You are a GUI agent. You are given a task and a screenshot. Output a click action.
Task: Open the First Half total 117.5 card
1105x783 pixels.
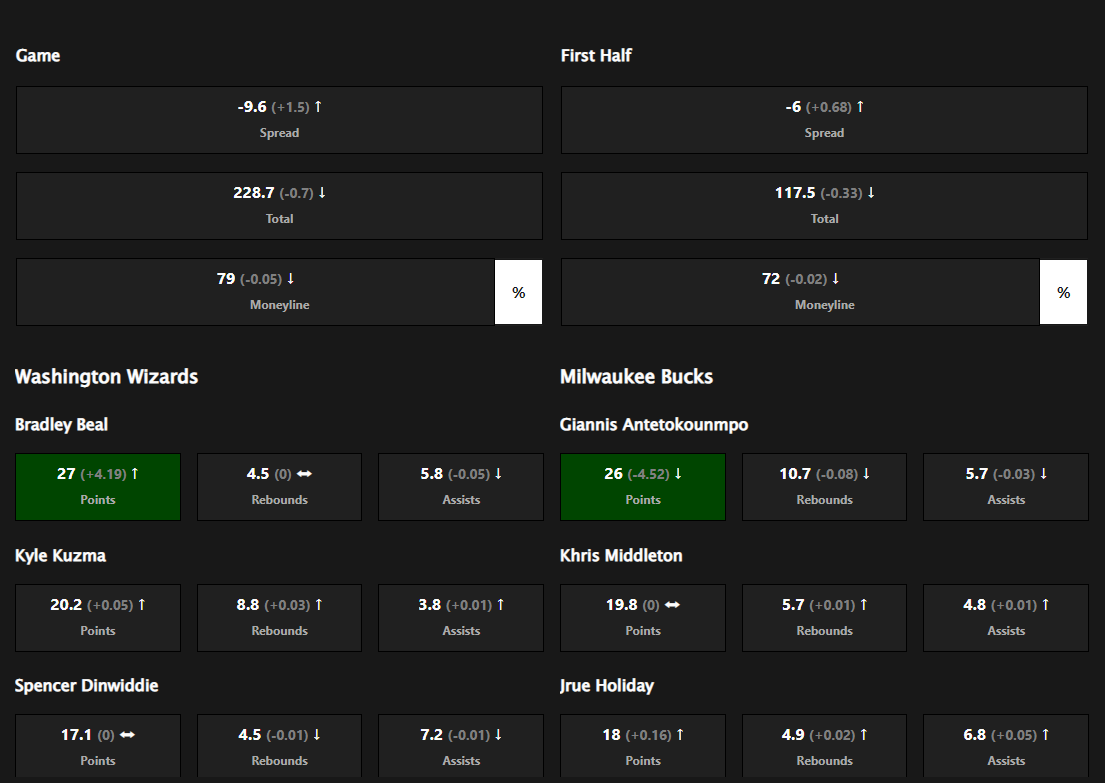(825, 206)
